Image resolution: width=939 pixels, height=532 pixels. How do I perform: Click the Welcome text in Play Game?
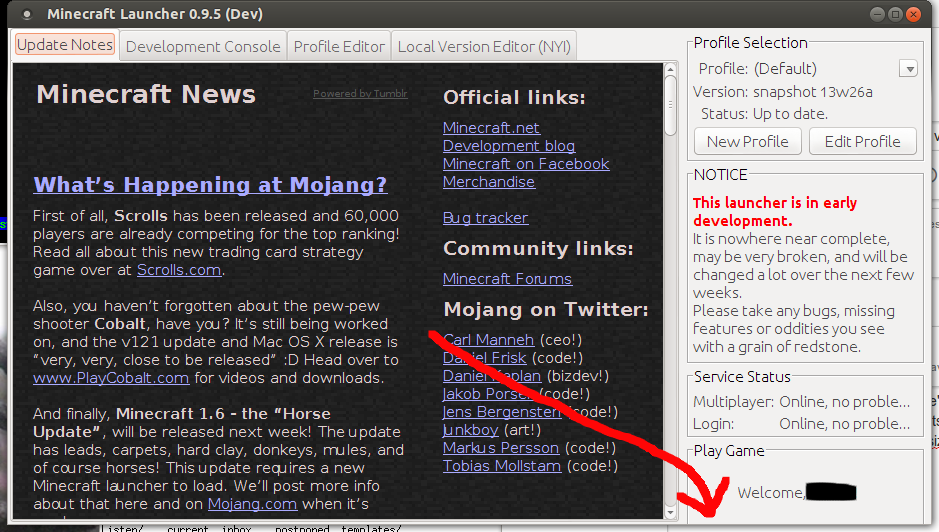(771, 492)
